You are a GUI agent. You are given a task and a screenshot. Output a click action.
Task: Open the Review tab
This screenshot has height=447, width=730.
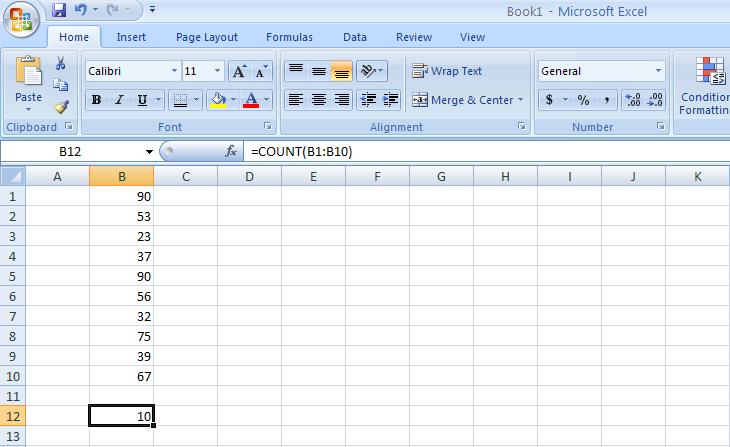[414, 37]
